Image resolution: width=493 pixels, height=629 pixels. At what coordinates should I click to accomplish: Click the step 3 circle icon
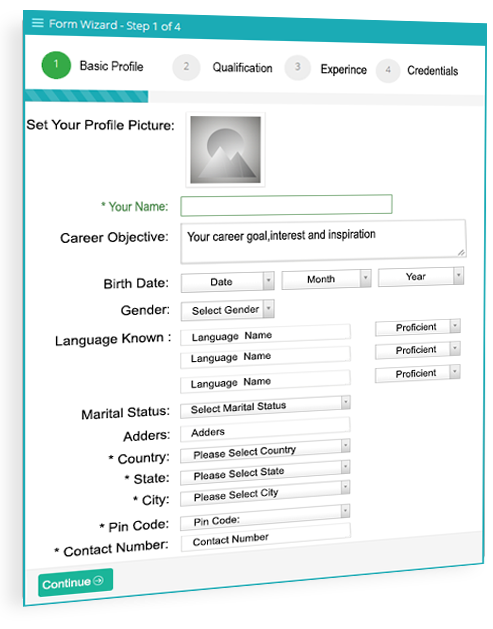pyautogui.click(x=298, y=67)
